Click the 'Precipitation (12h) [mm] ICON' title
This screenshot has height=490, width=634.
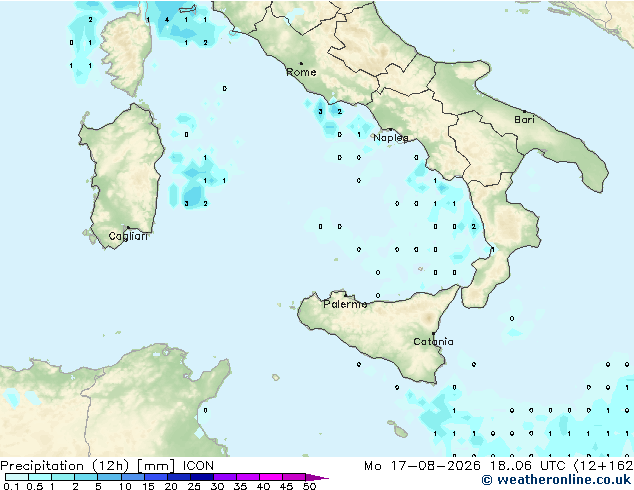pyautogui.click(x=107, y=466)
